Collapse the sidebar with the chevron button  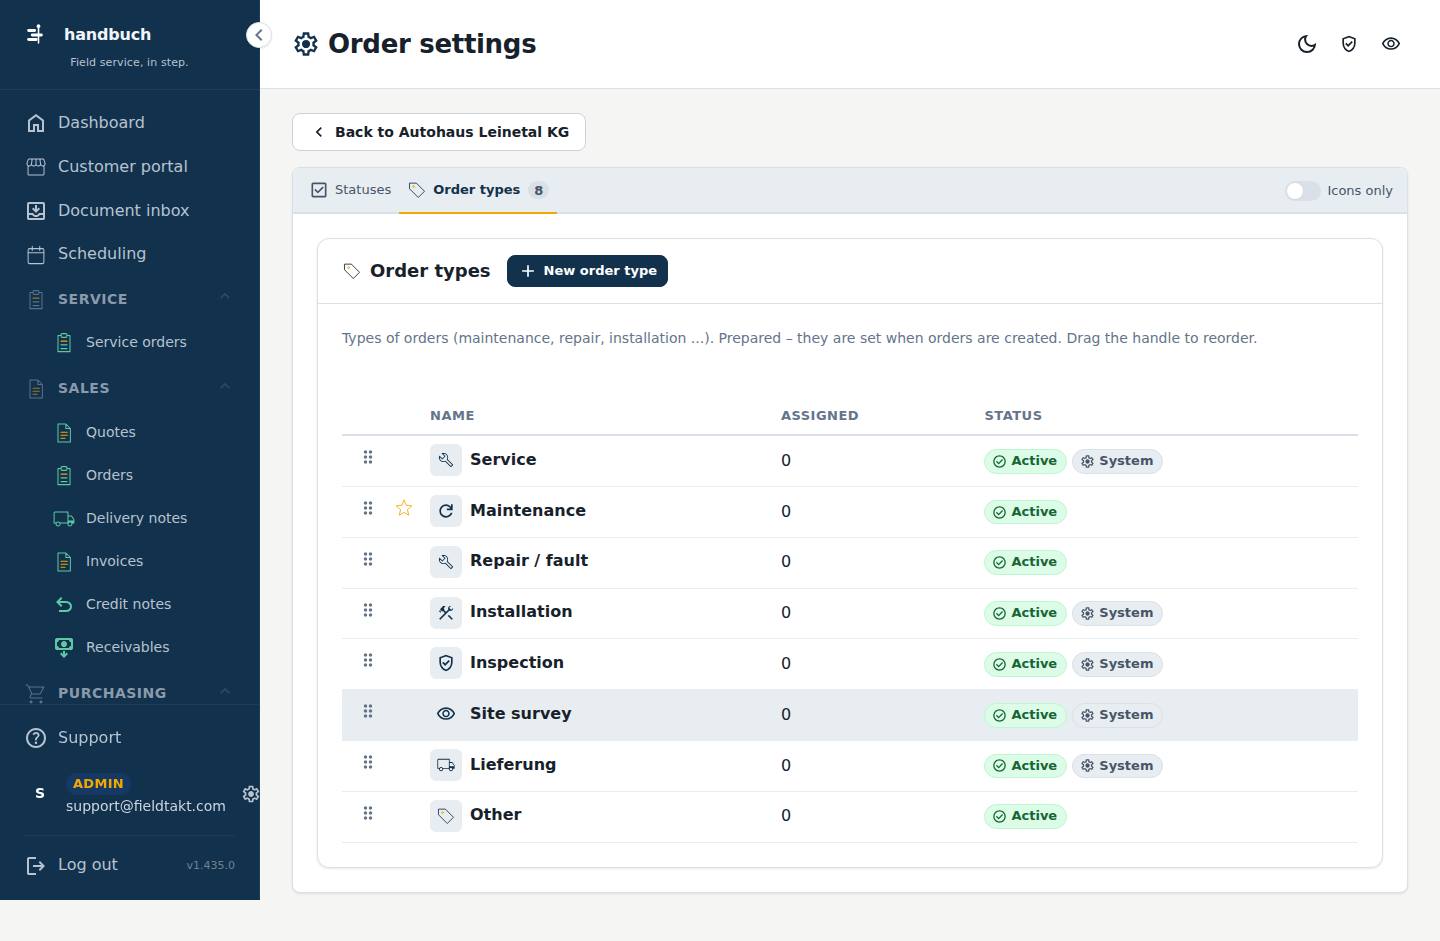pos(258,35)
